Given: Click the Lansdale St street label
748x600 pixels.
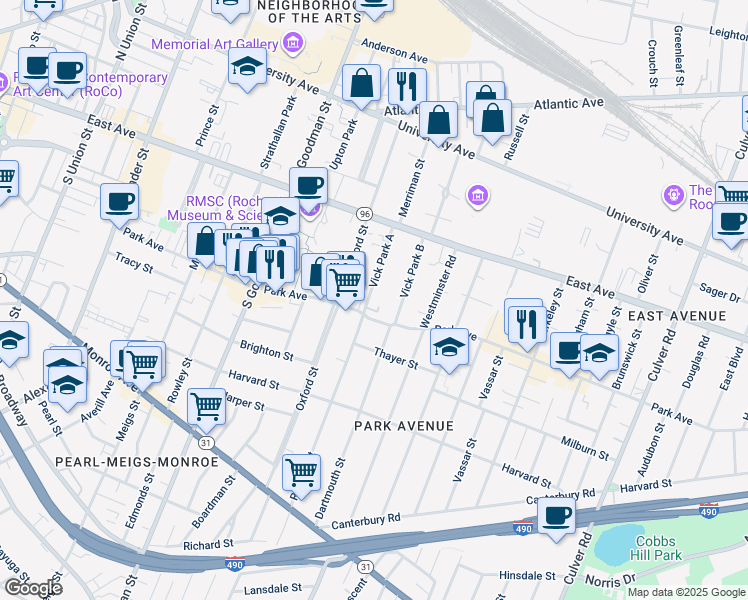Looking at the screenshot, I should point(273,589).
